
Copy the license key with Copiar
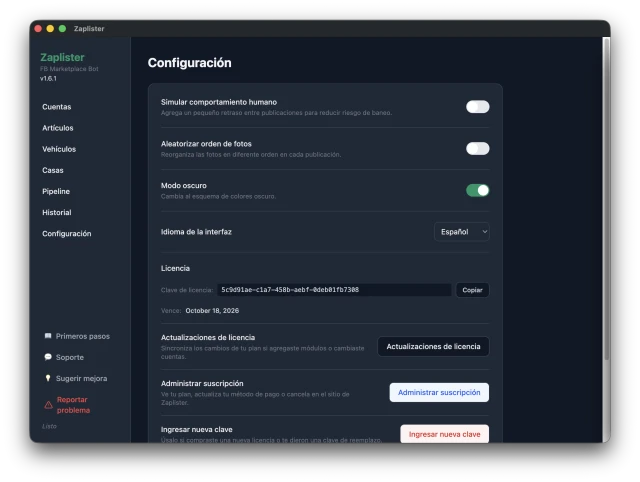click(x=472, y=290)
